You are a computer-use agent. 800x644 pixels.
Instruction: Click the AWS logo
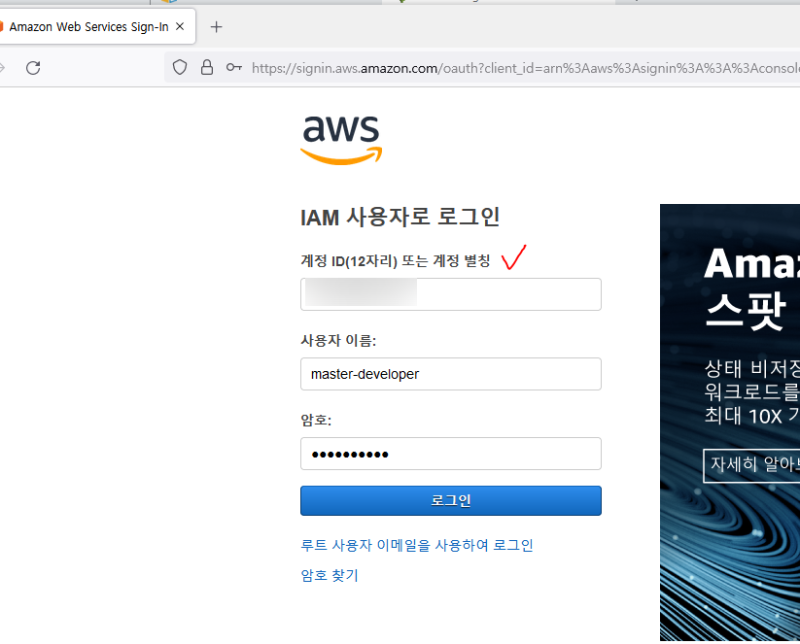click(341, 139)
